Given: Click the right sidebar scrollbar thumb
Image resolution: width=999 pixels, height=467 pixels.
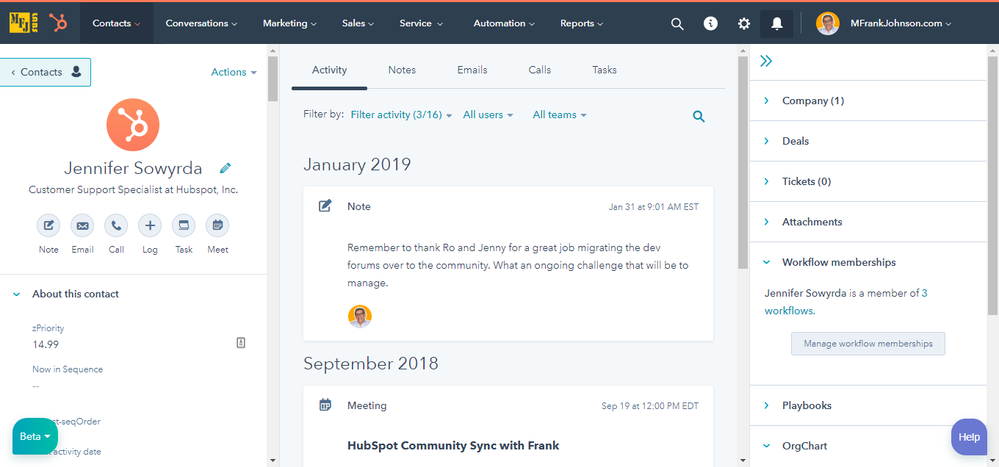Looking at the screenshot, I should coord(993,185).
